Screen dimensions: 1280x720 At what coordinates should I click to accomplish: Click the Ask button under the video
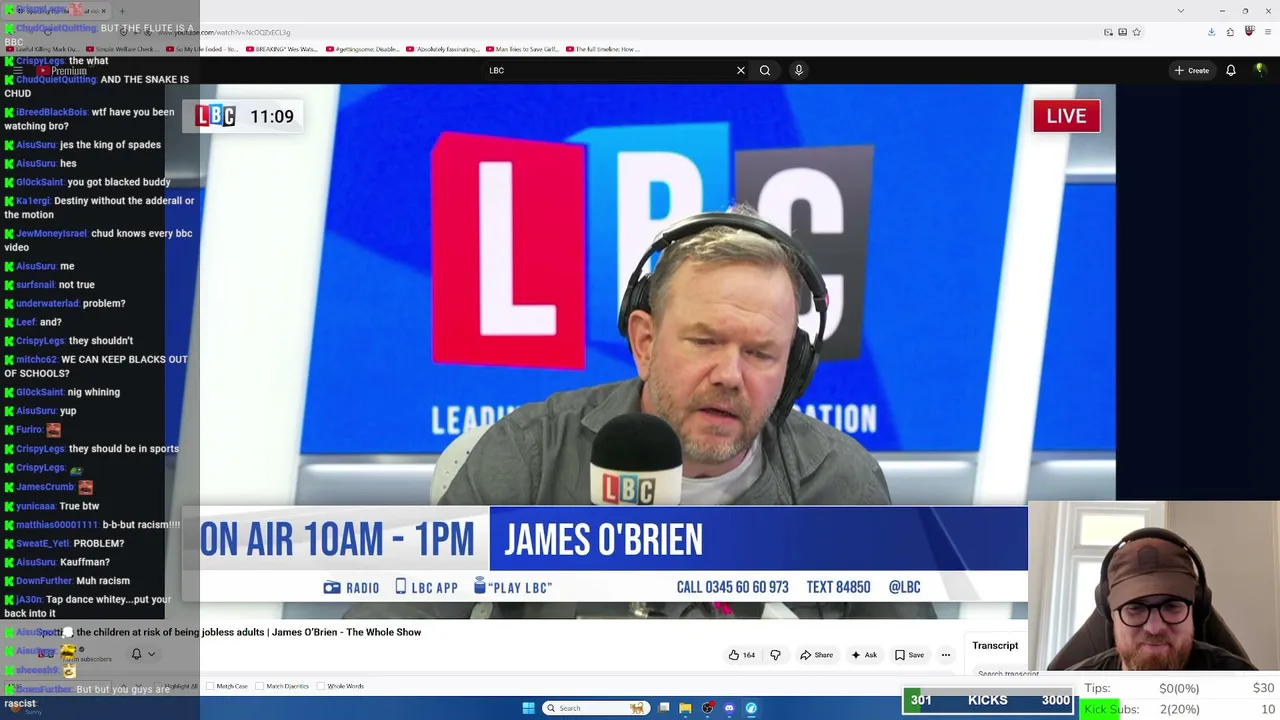pos(863,655)
